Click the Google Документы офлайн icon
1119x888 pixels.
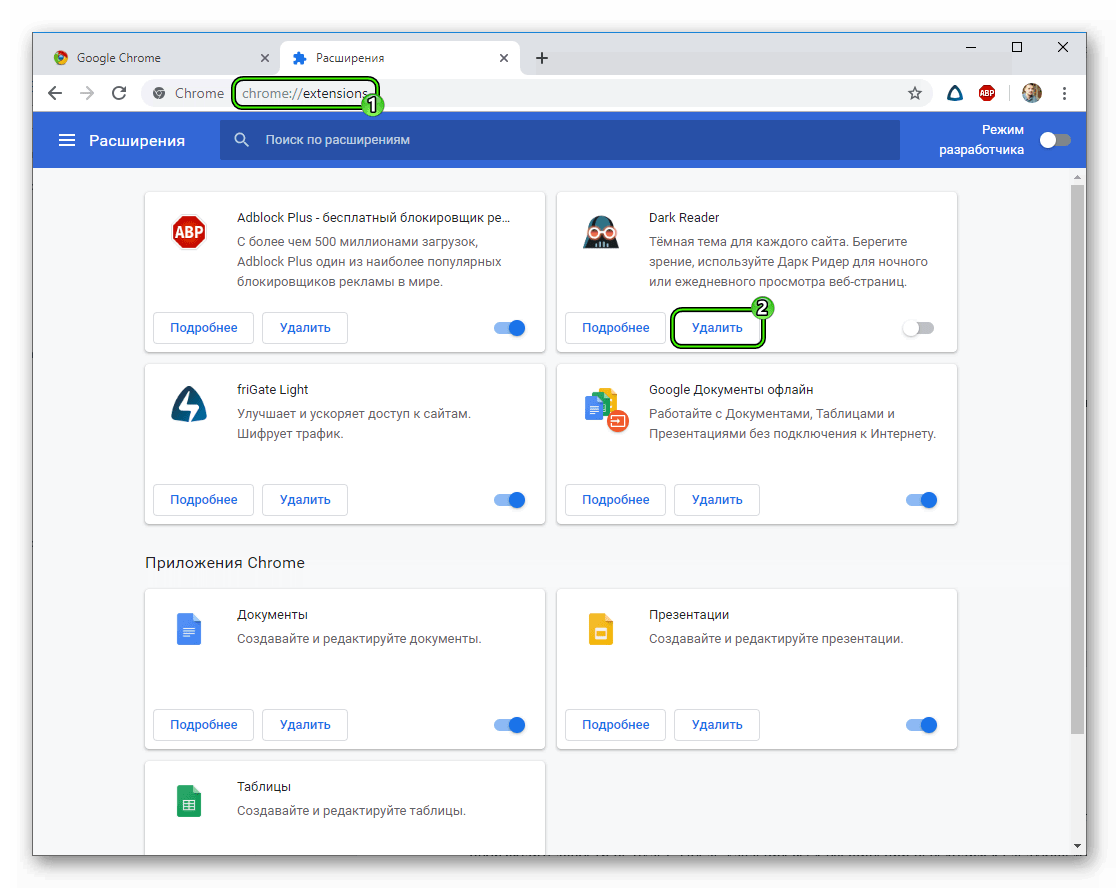606,410
